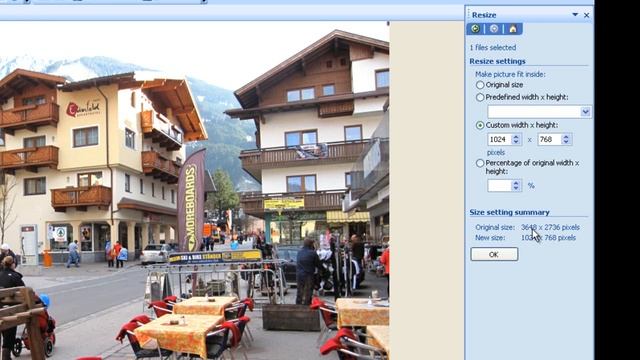Image resolution: width=640 pixels, height=360 pixels.
Task: Go back in the Resize task pane
Action: 475,29
